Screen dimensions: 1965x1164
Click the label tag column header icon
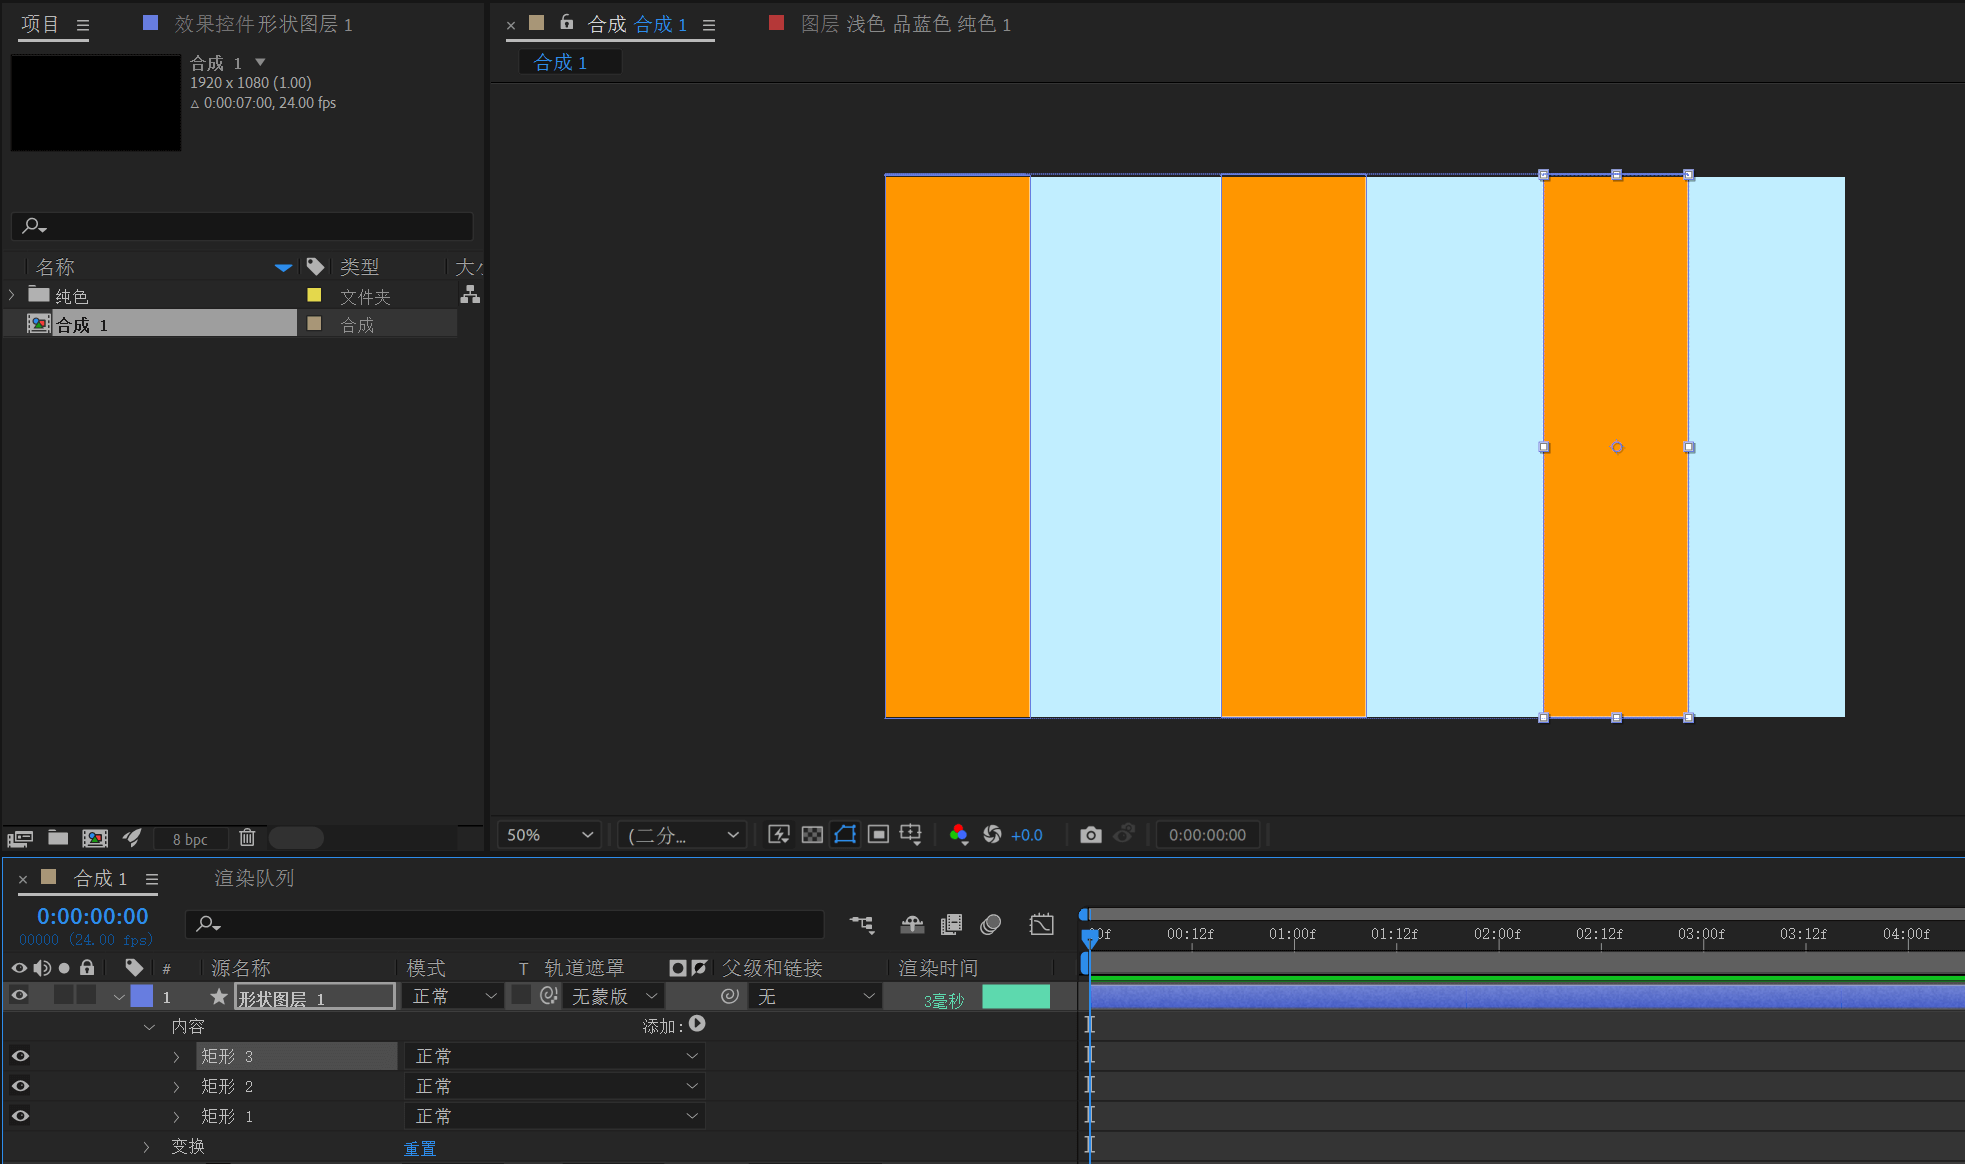(x=134, y=967)
